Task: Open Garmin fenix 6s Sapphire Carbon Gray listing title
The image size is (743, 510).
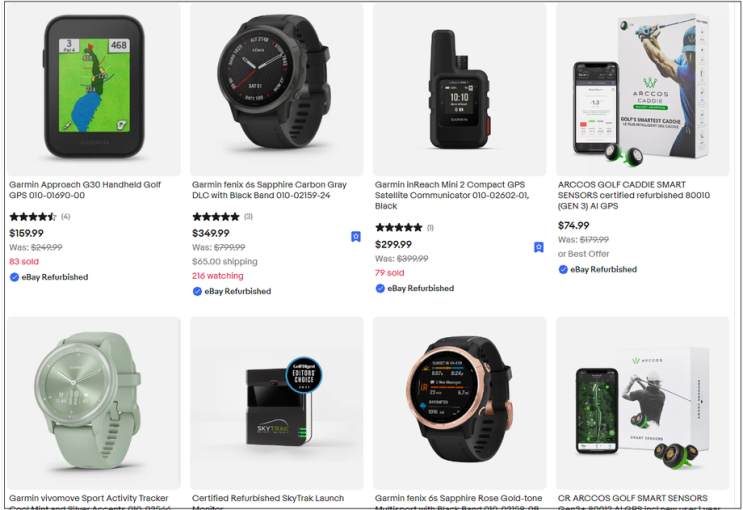Action: 269,190
